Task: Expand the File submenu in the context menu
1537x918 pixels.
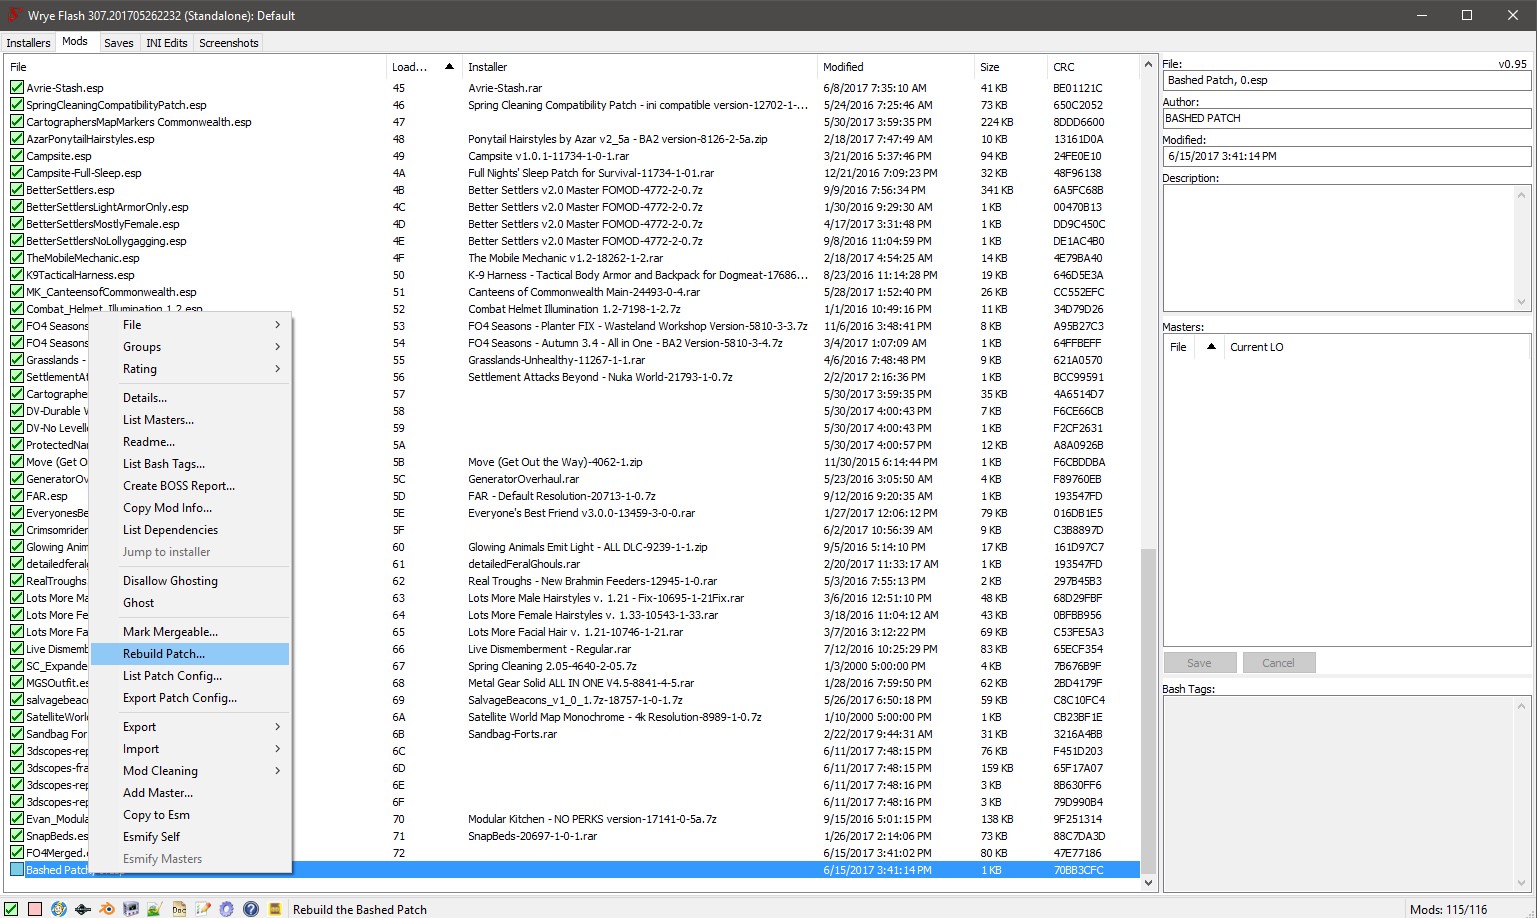Action: click(190, 325)
